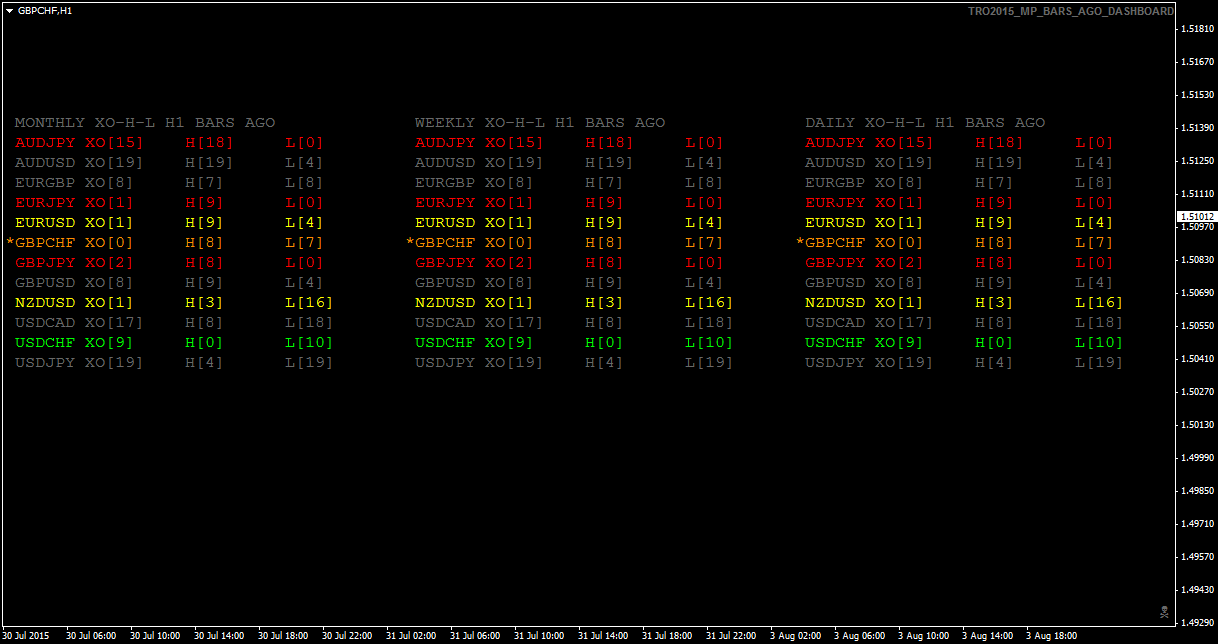The image size is (1218, 644).
Task: Select USDCAD XO[17] in the Daily panel
Action: click(869, 323)
